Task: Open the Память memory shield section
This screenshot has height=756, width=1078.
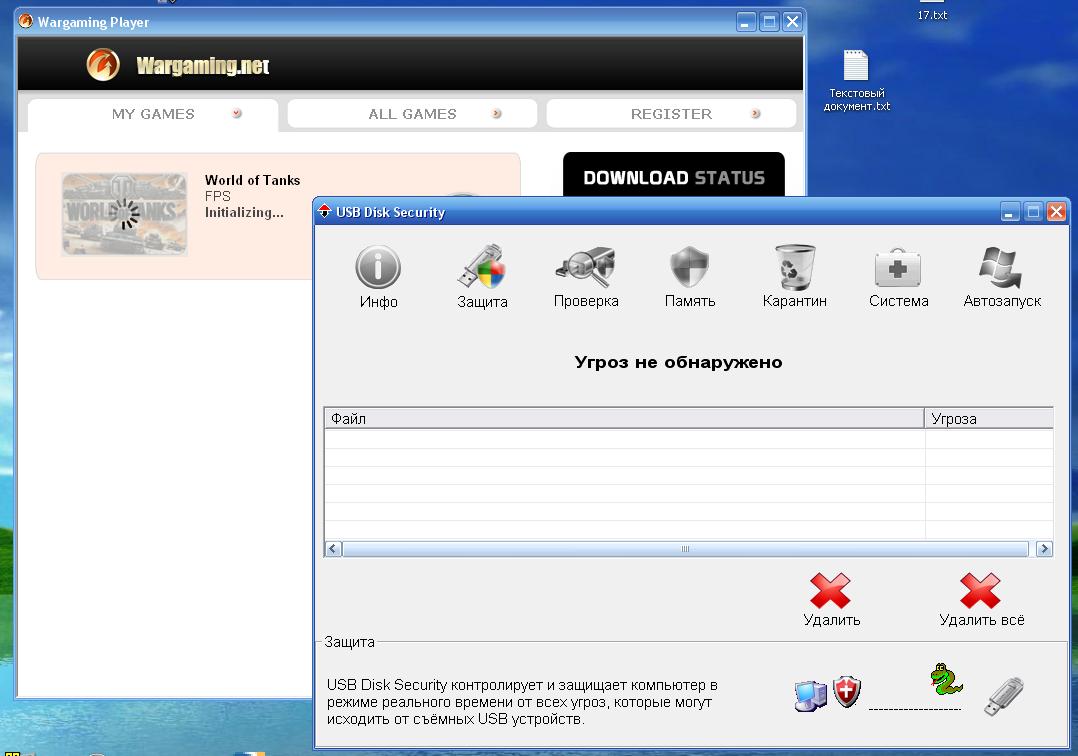Action: [x=690, y=276]
